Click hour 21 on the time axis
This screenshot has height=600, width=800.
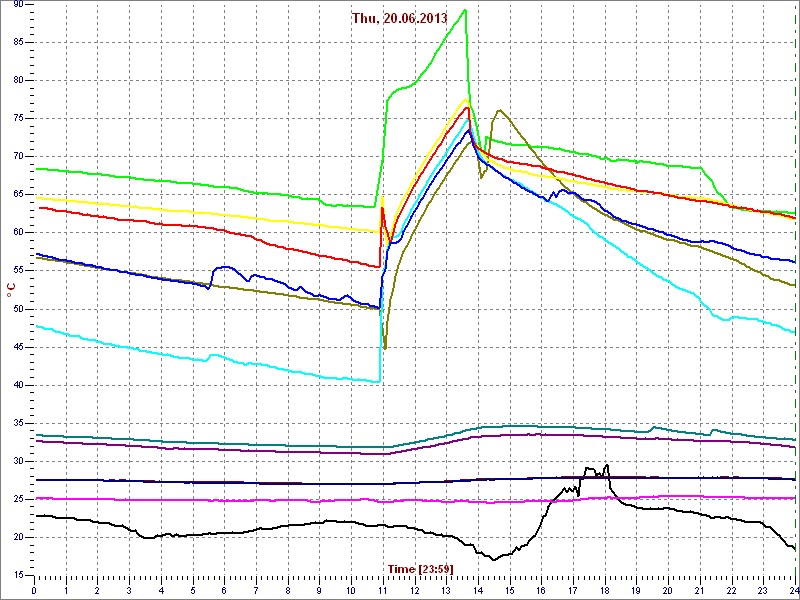pyautogui.click(x=699, y=590)
